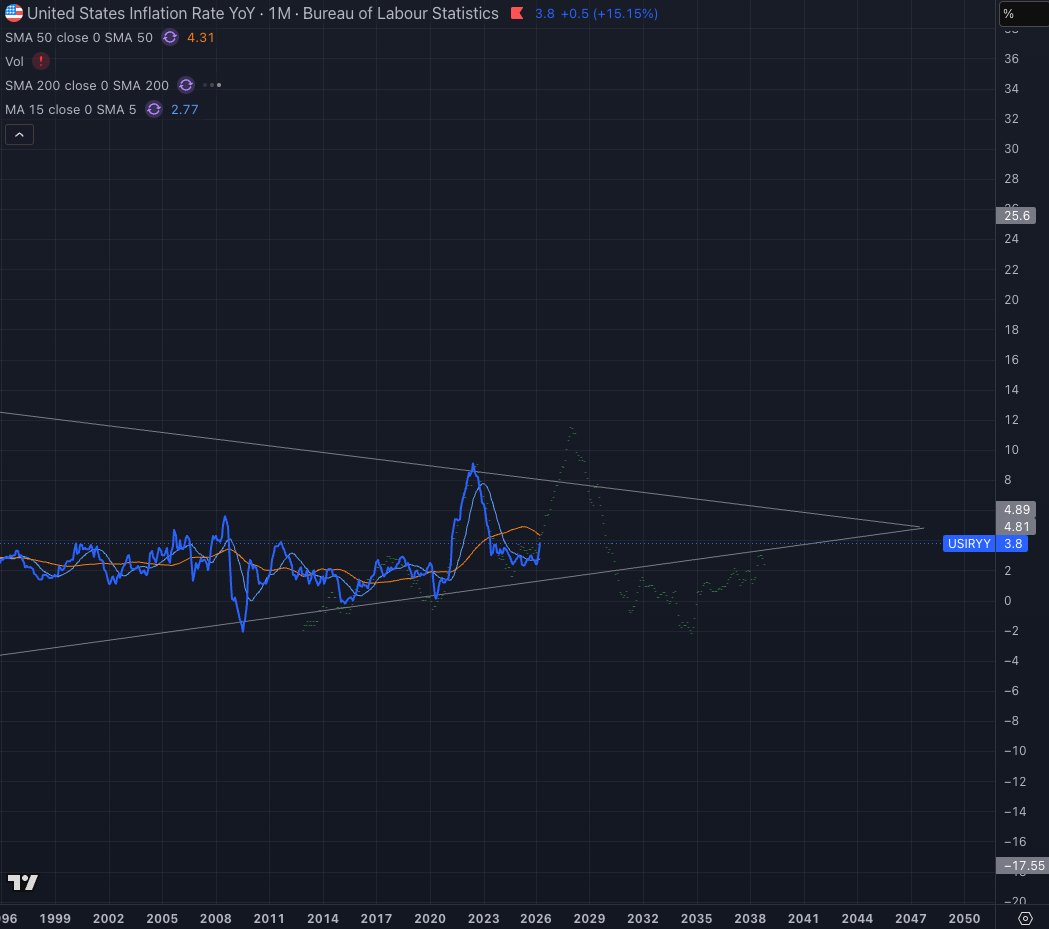Click the refresh icon beside SMA 200
The height and width of the screenshot is (929, 1049).
click(186, 86)
